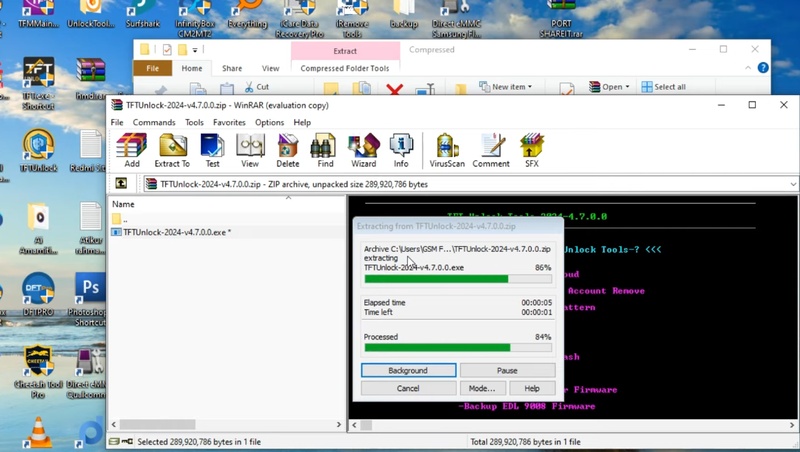This screenshot has height=452, width=800.
Task: Click the Mode... button
Action: (482, 388)
